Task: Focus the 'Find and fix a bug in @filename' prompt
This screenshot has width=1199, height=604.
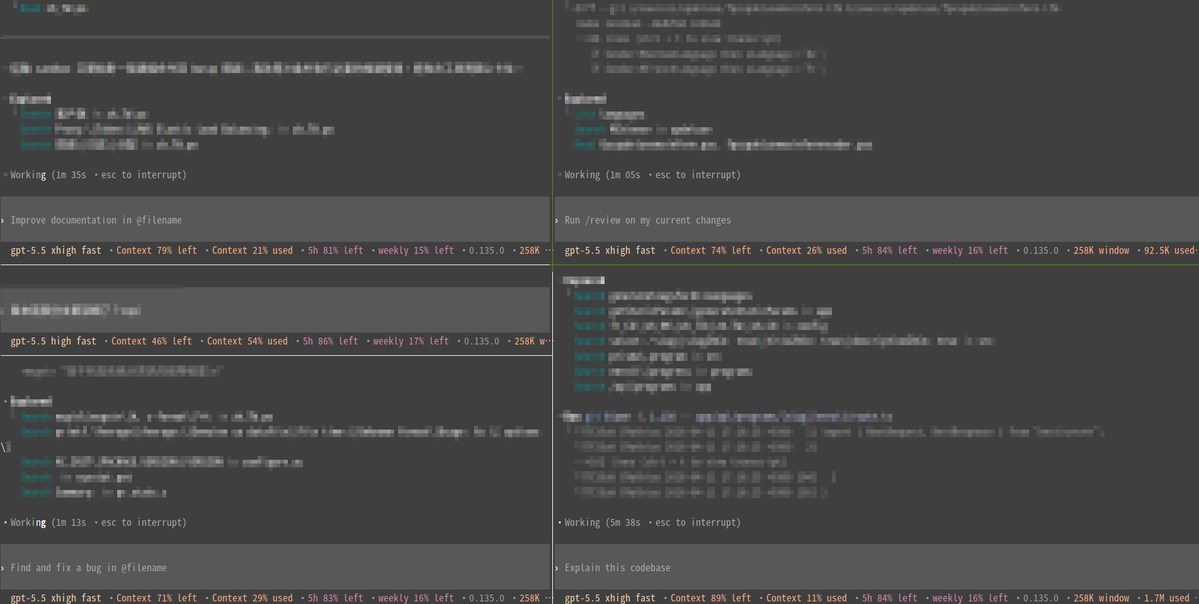Action: tap(275, 568)
